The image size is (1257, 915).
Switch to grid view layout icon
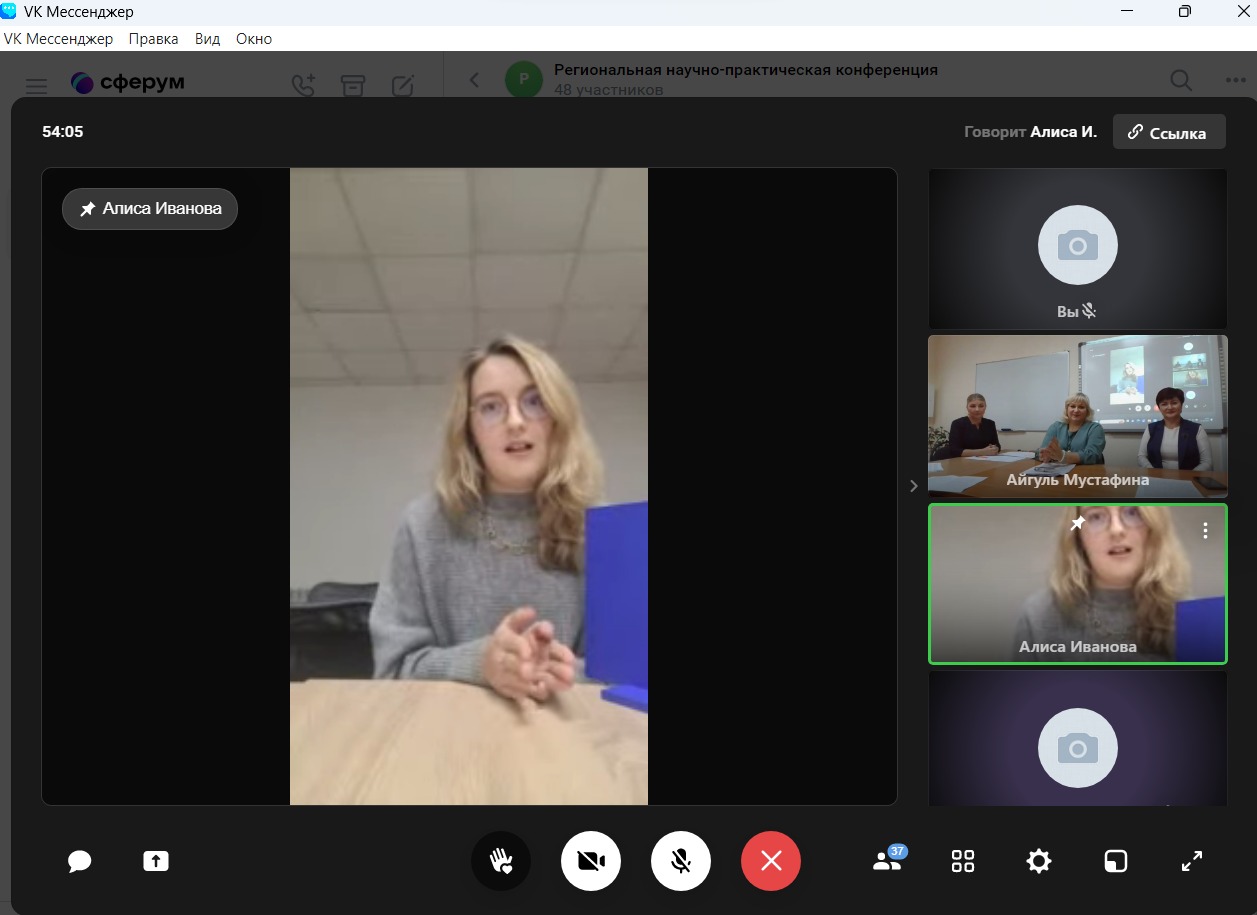[963, 861]
